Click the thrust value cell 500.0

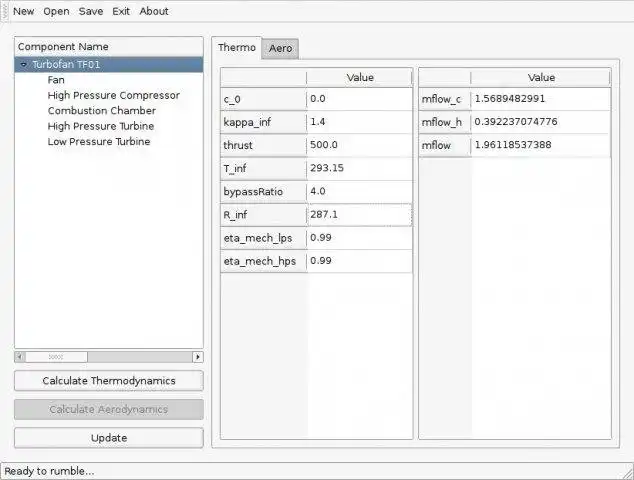click(359, 145)
